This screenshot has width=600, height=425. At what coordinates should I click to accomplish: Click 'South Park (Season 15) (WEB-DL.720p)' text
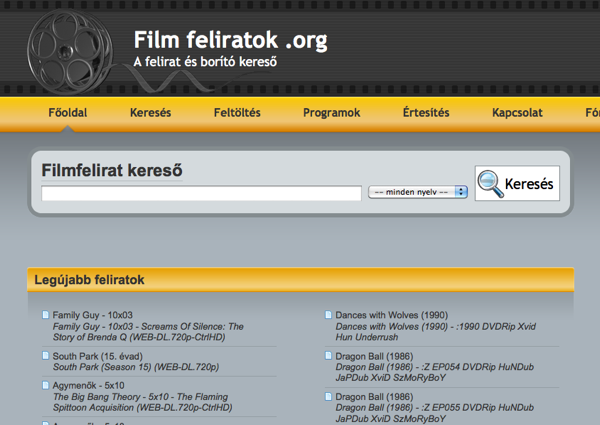(136, 367)
